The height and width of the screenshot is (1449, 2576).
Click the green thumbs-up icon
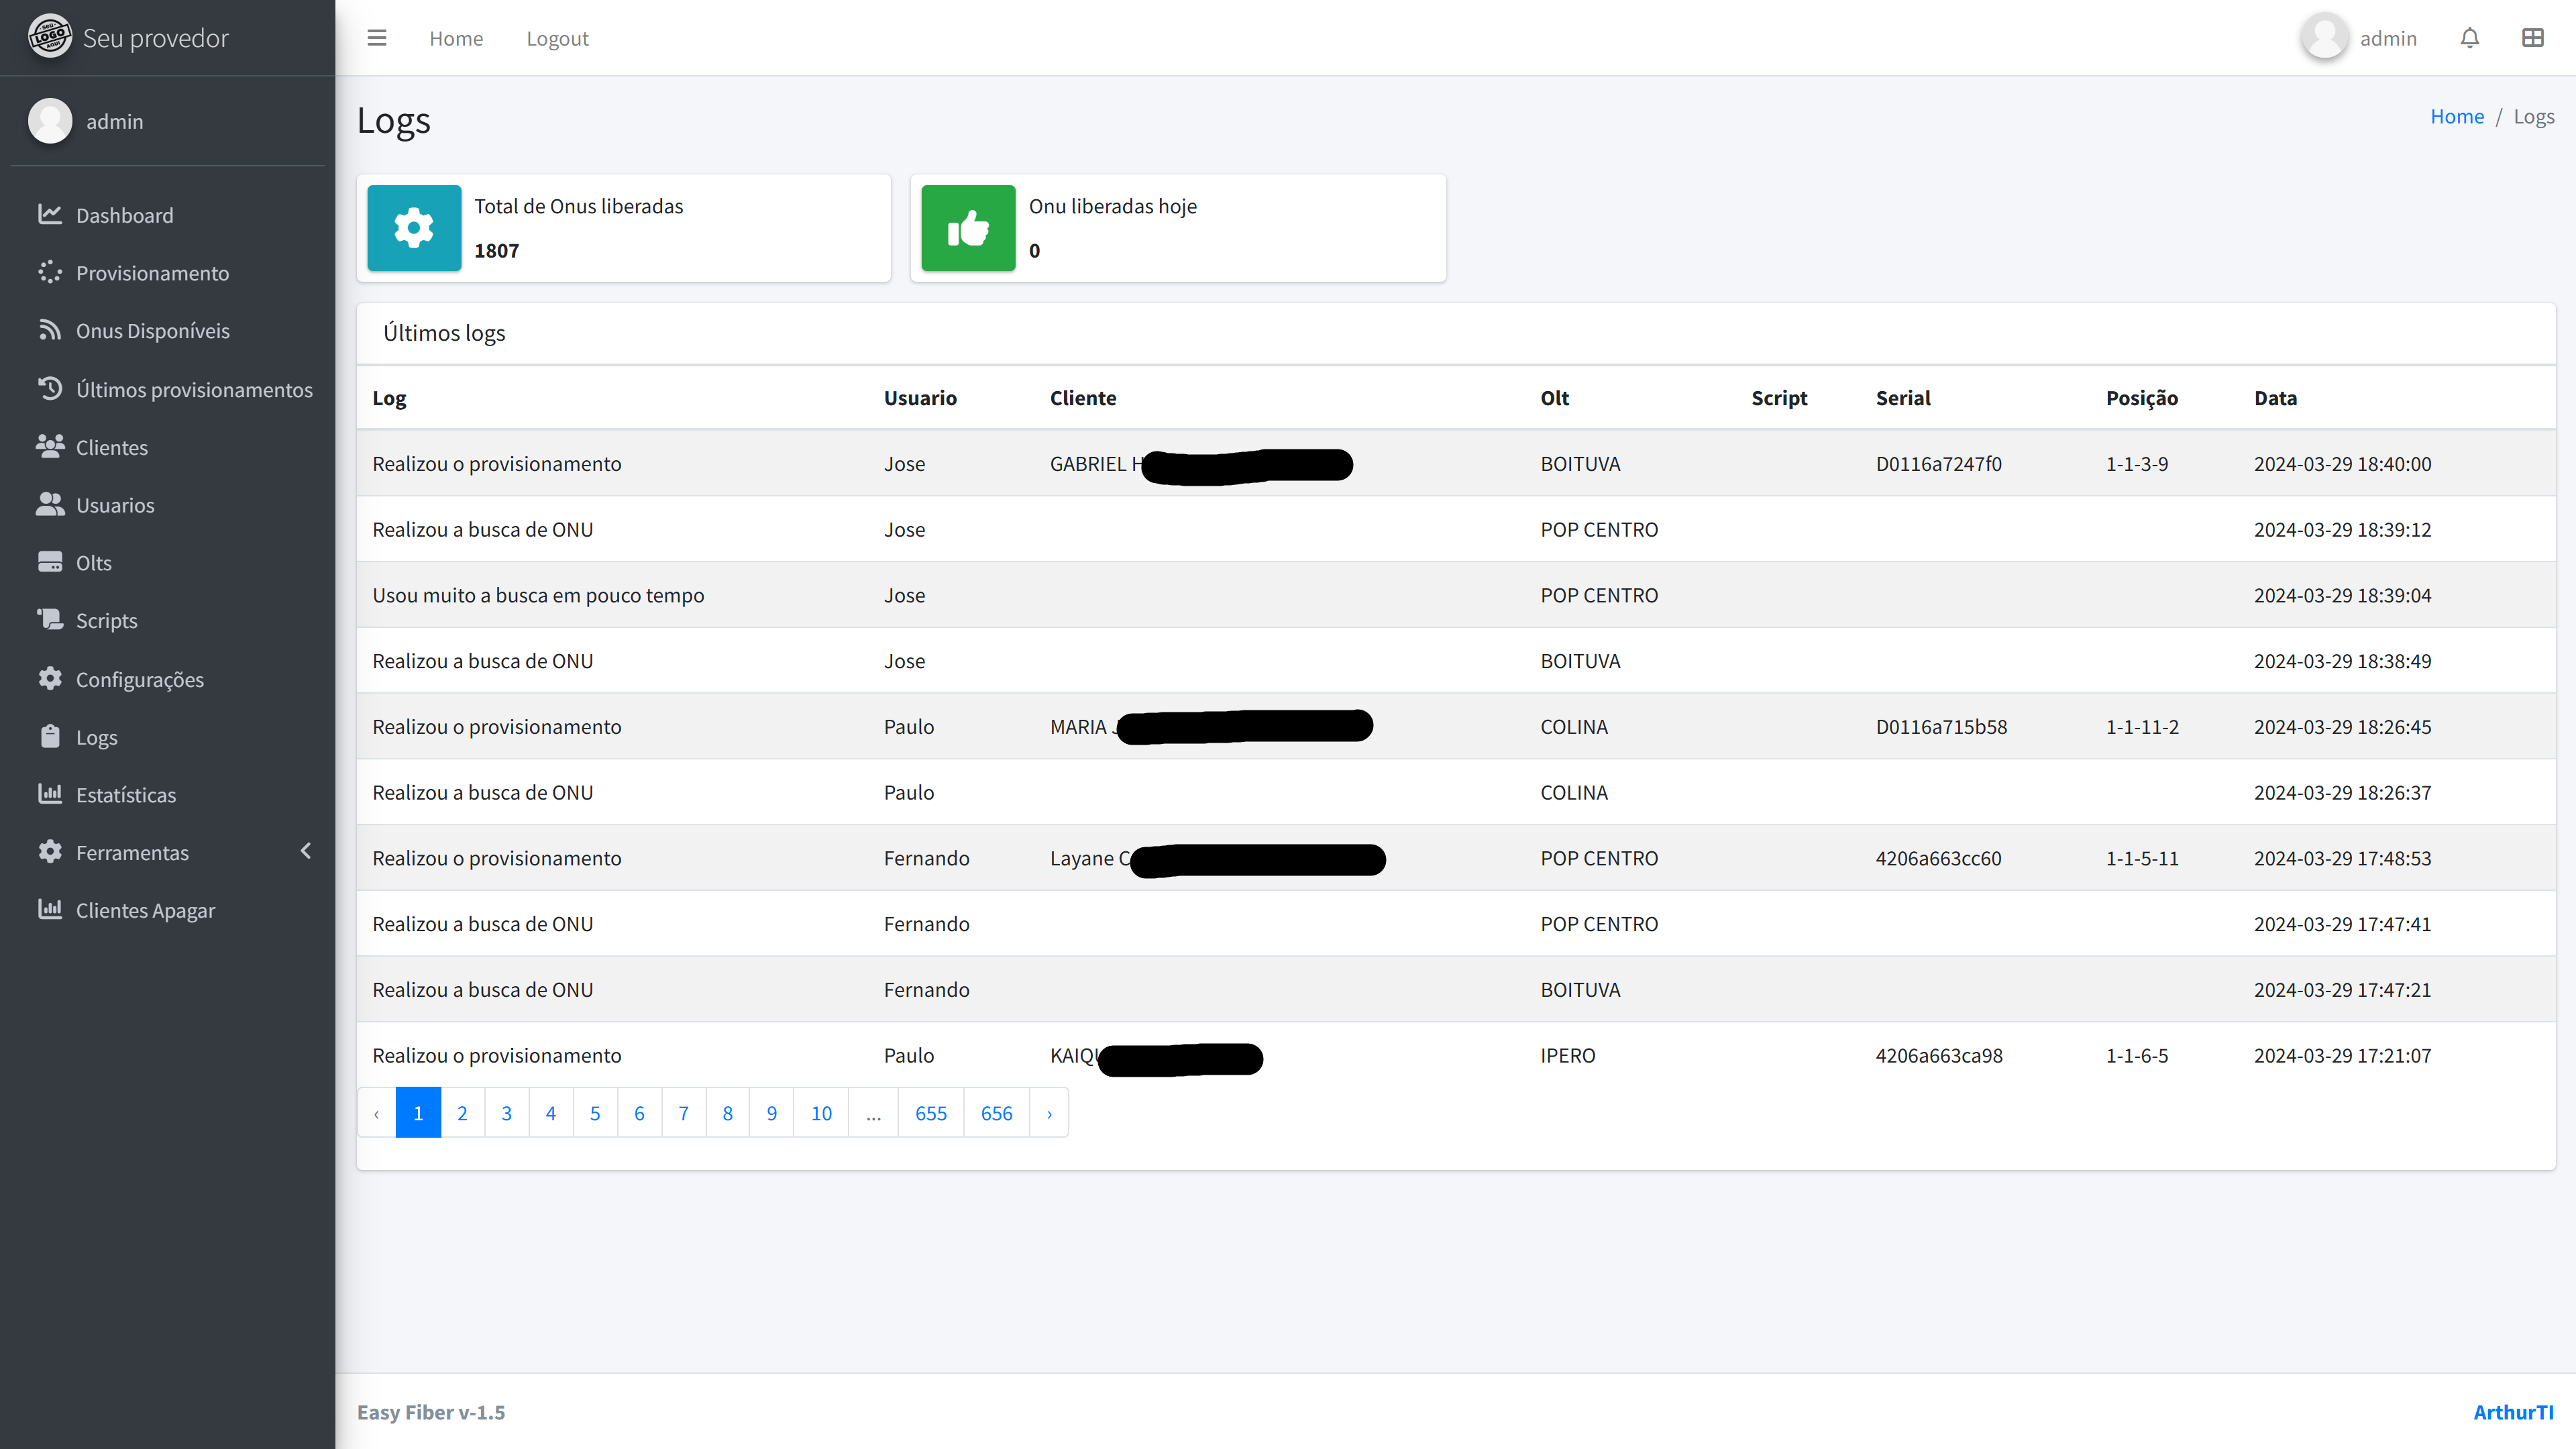pyautogui.click(x=968, y=228)
